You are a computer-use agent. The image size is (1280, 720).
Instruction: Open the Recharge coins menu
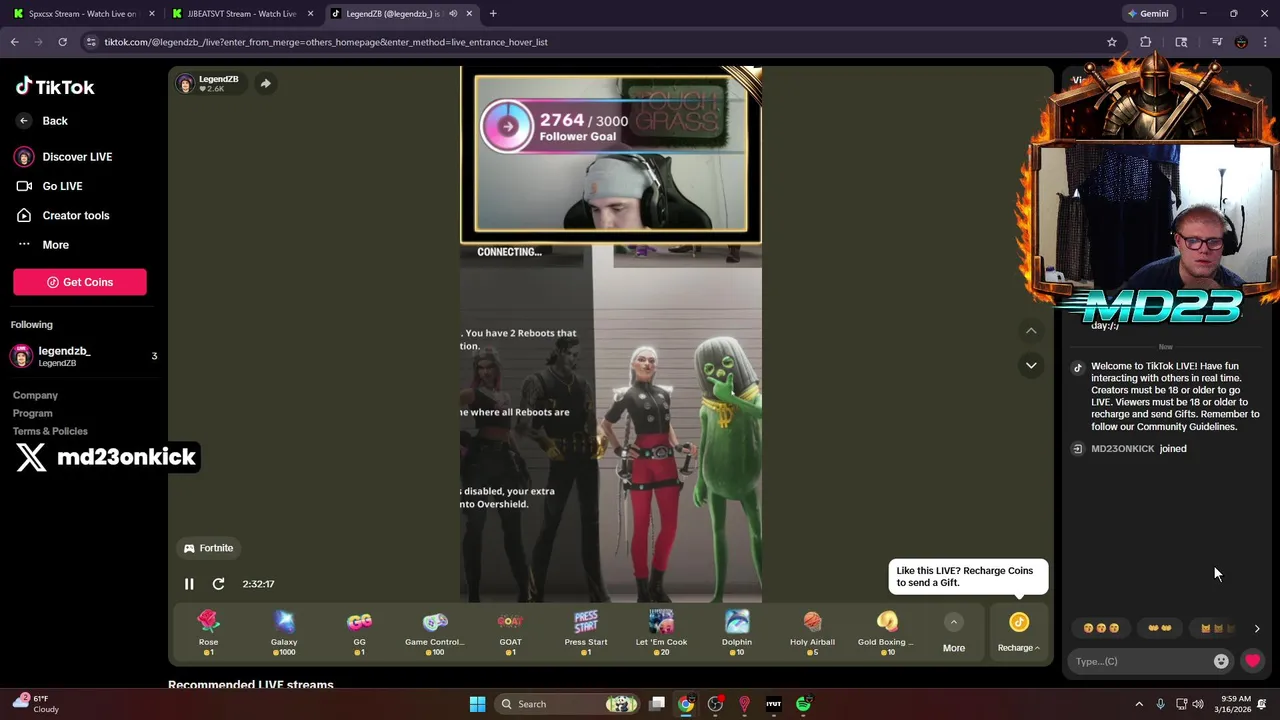tap(1019, 633)
